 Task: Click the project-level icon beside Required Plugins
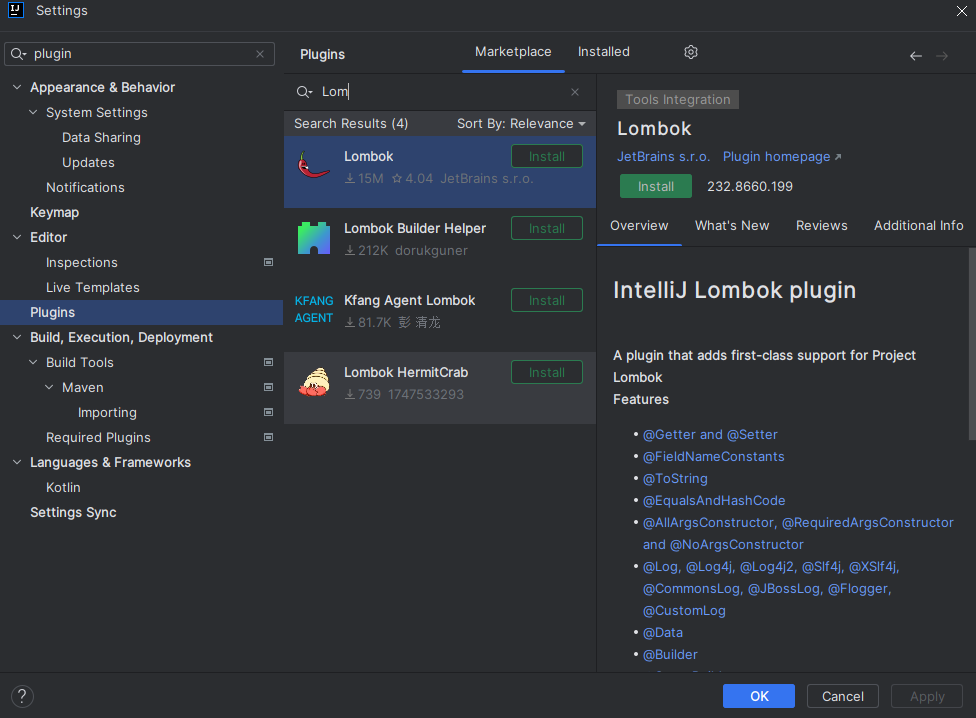[x=268, y=437]
